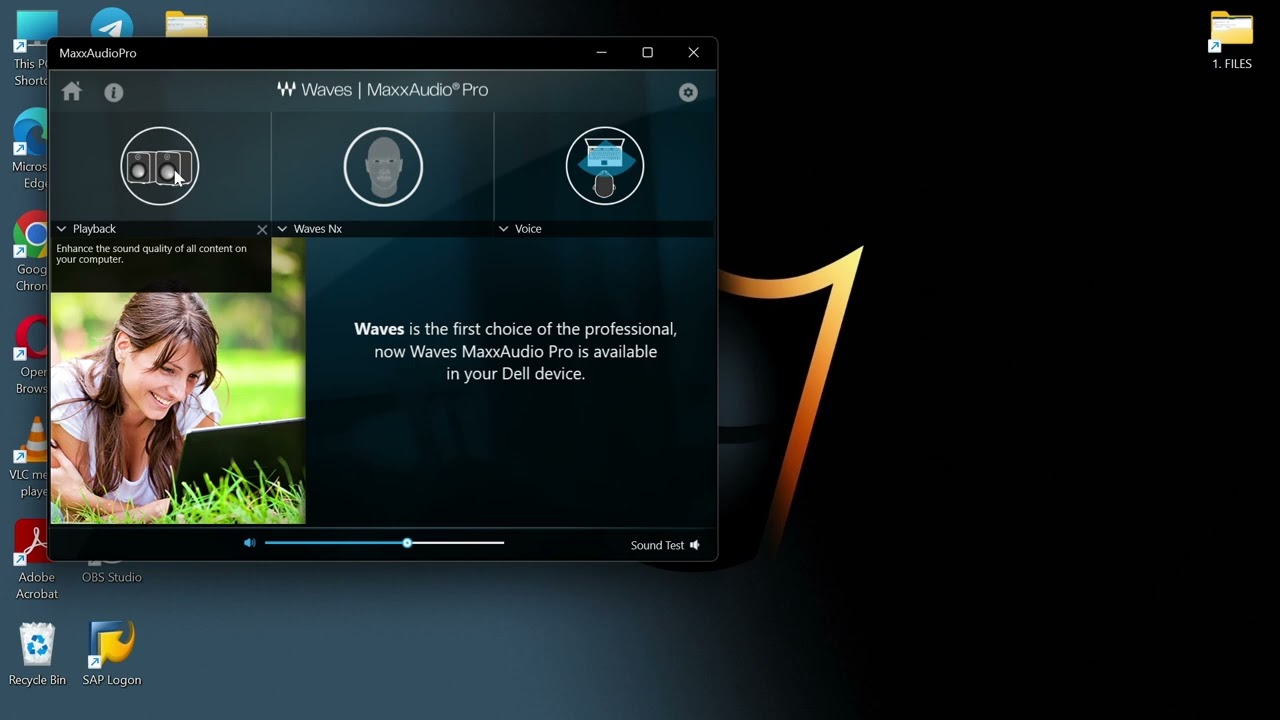
Task: Open the This PC desktop shortcut
Action: pos(32,48)
